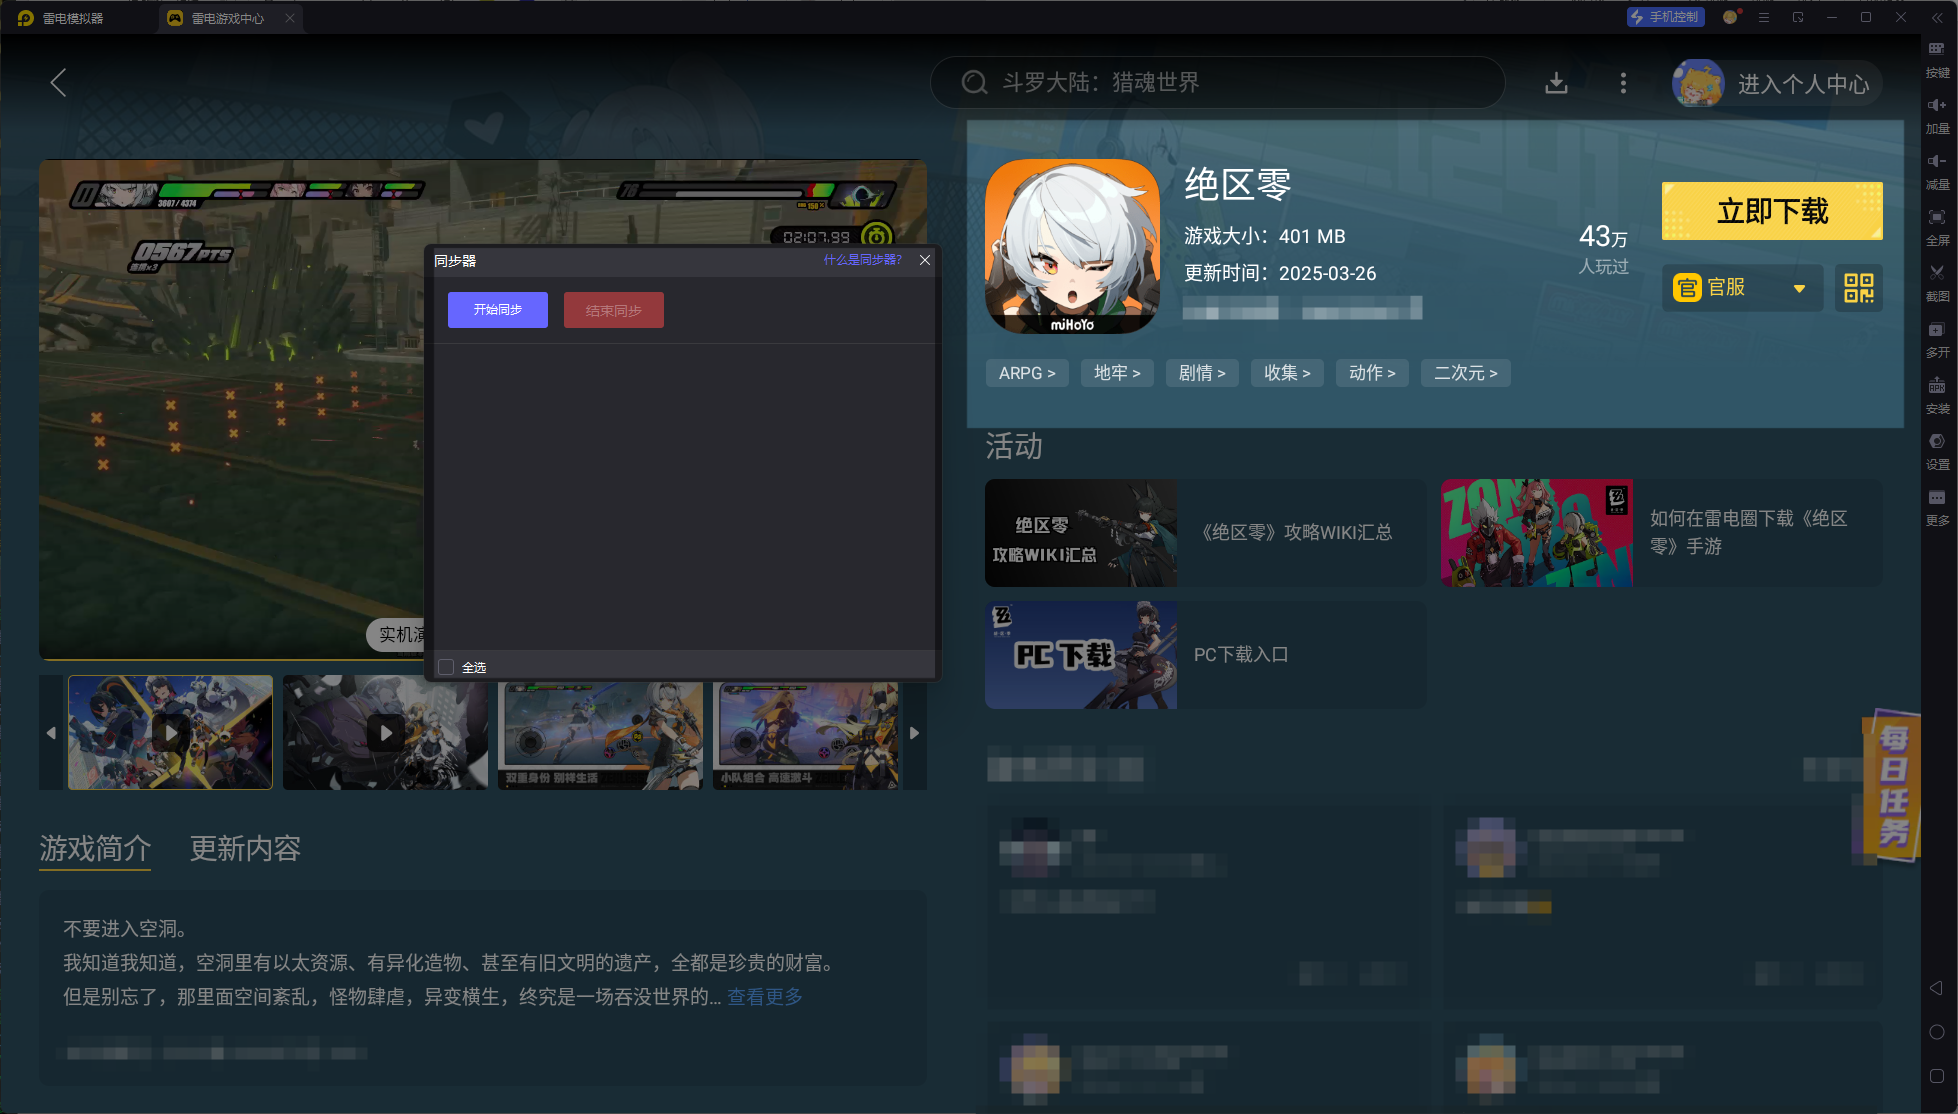Viewport: 1958px width, 1114px height.
Task: Click the title bar window-mode icon beside the hamburger menu
Action: (x=1798, y=17)
